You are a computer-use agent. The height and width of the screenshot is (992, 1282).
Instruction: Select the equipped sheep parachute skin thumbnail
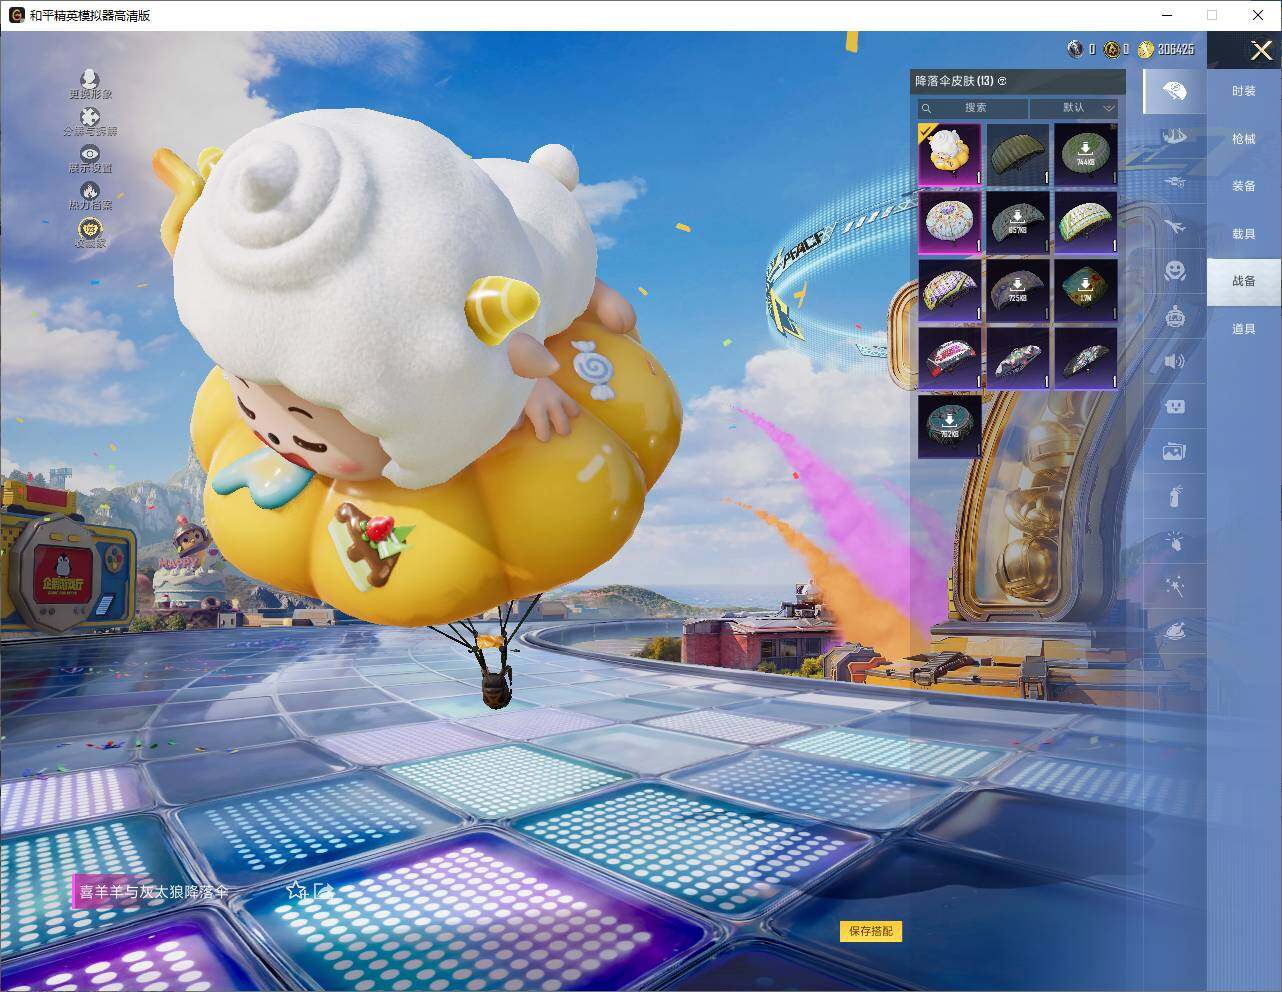point(950,154)
